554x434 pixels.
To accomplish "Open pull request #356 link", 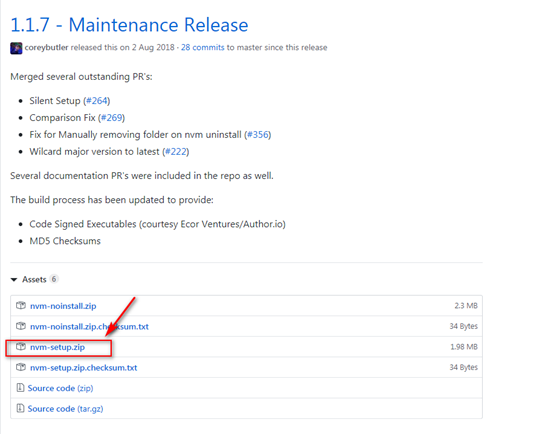I will (258, 135).
